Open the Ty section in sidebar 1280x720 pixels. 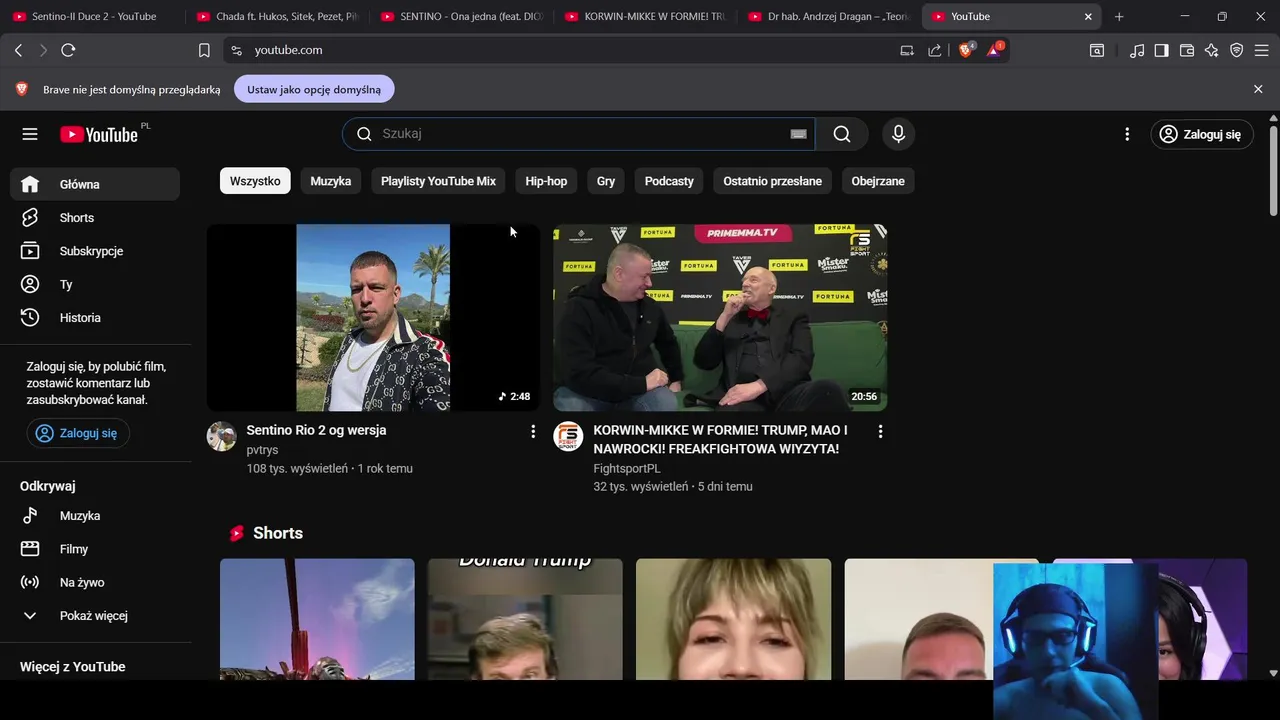coord(95,284)
